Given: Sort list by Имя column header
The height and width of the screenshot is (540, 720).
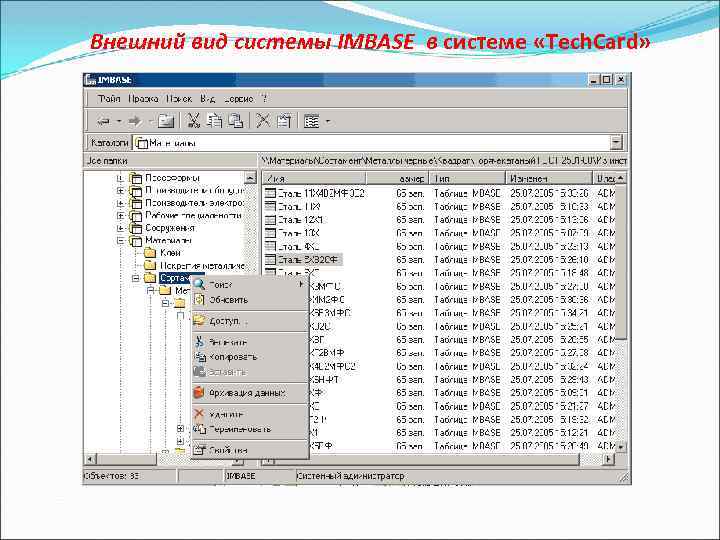Looking at the screenshot, I should tap(314, 178).
